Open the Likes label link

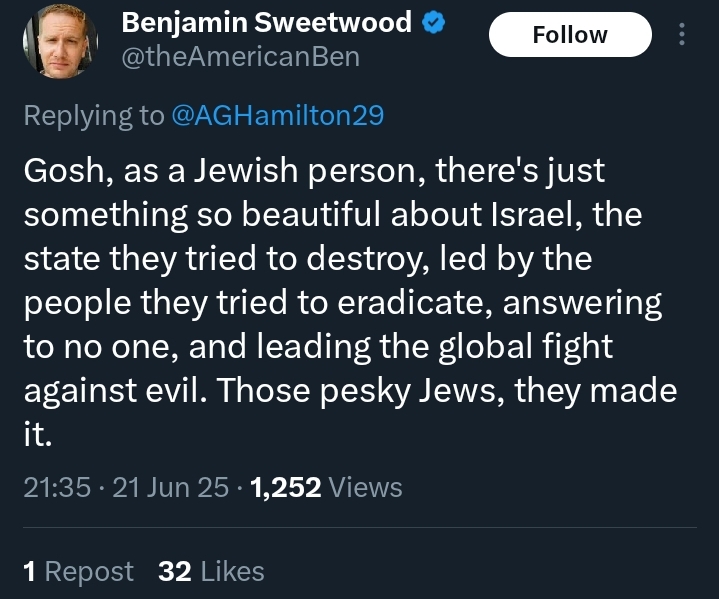coord(232,571)
